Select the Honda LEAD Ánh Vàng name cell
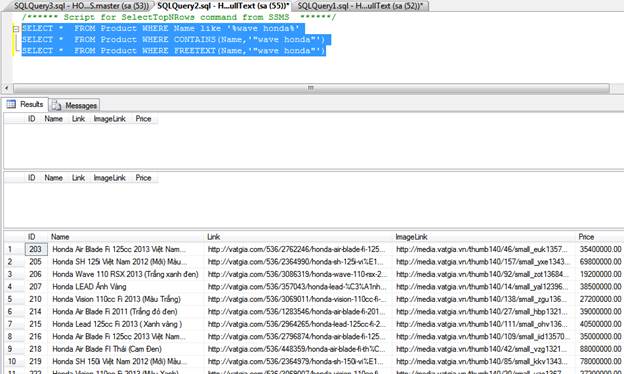 coord(126,286)
